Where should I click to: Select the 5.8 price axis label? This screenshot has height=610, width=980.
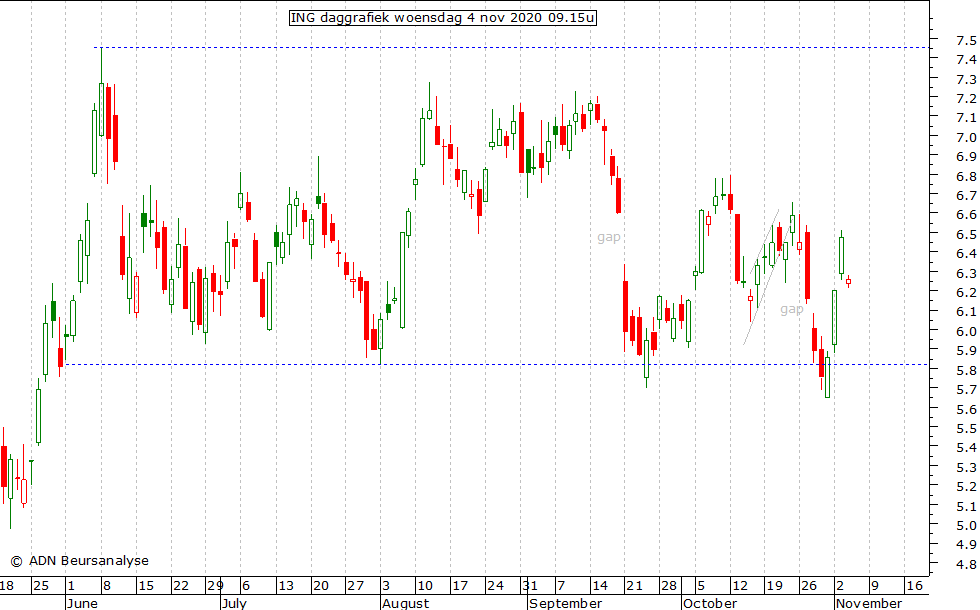pyautogui.click(x=966, y=370)
